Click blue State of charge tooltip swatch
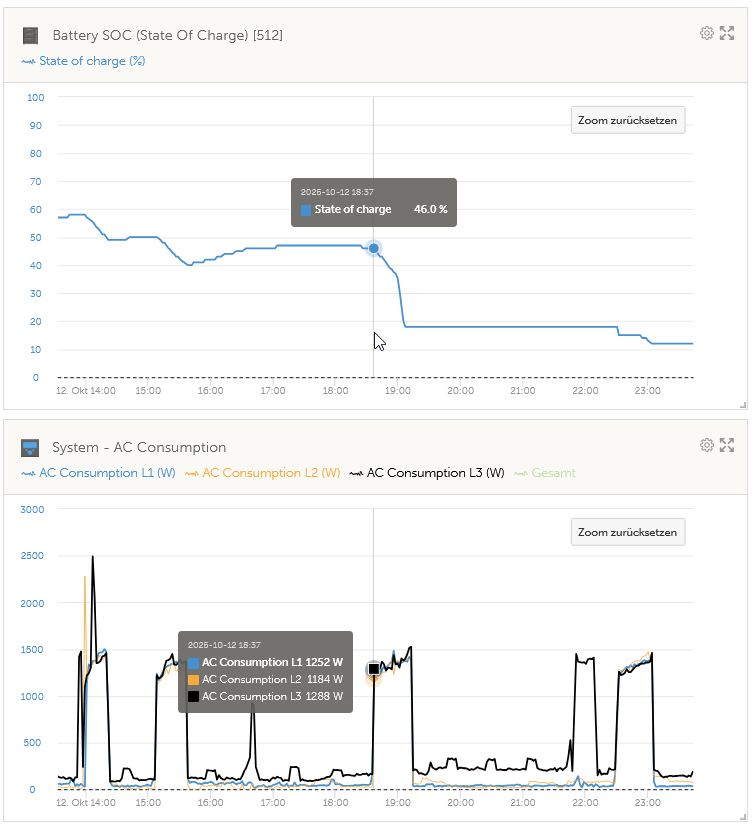 pyautogui.click(x=306, y=210)
